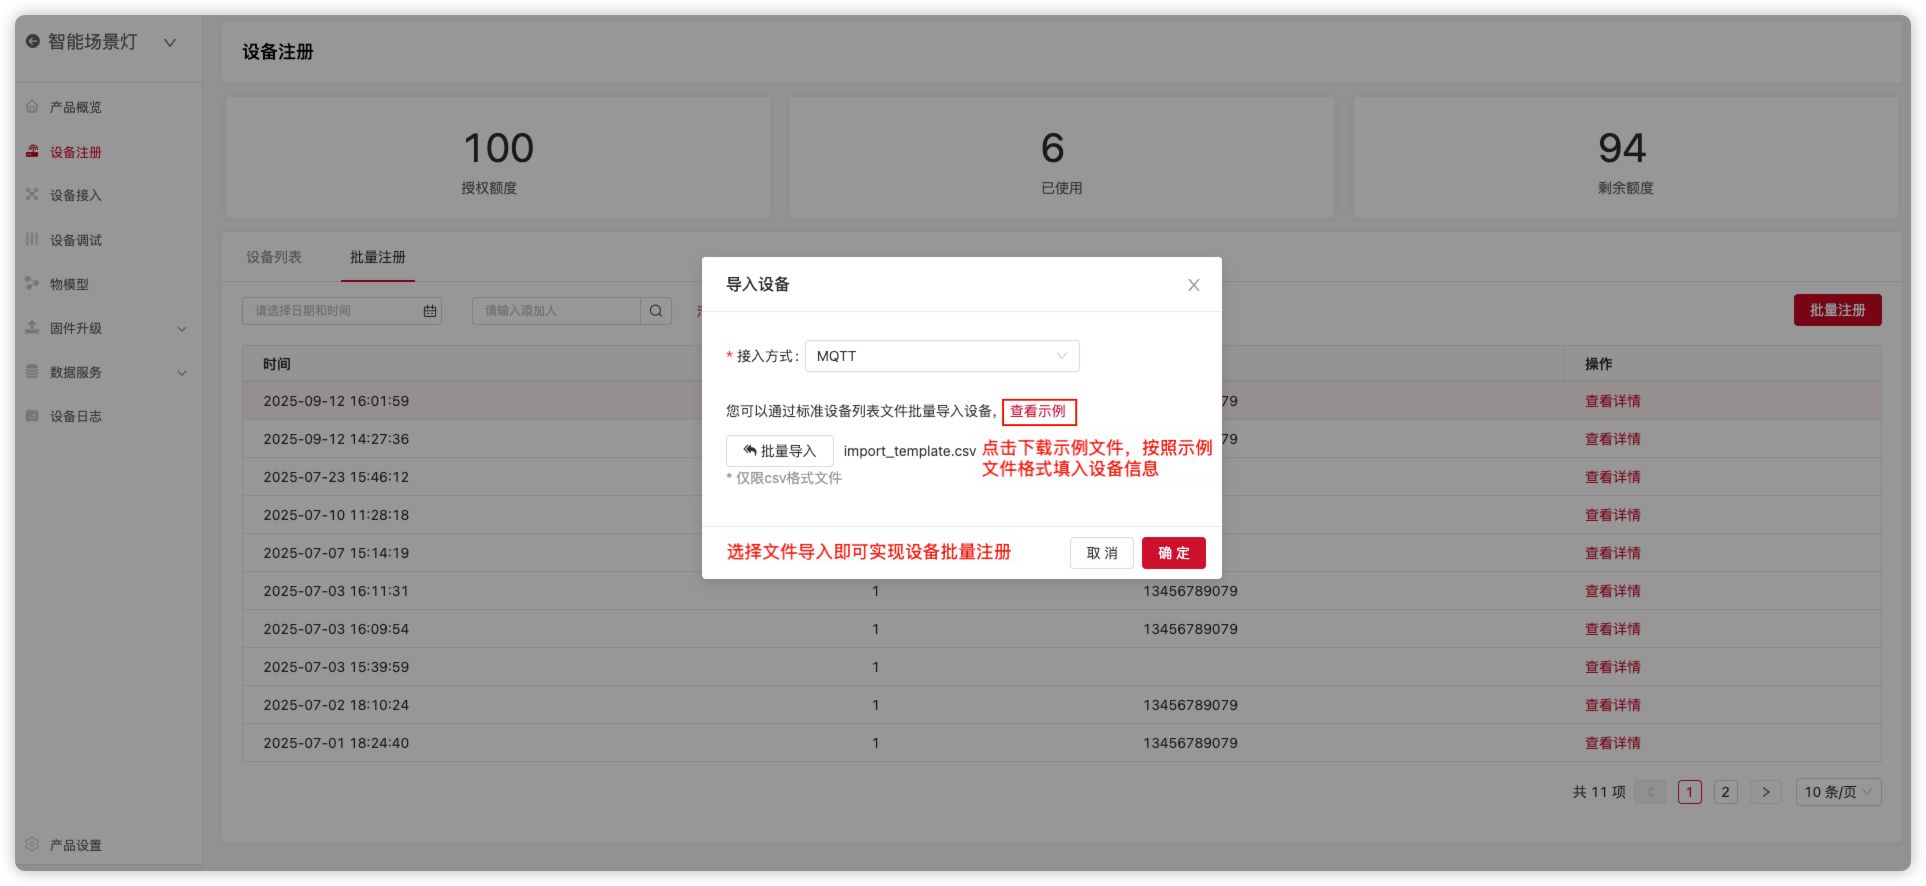Go to page 2 of results
This screenshot has height=886, width=1926.
point(1725,792)
